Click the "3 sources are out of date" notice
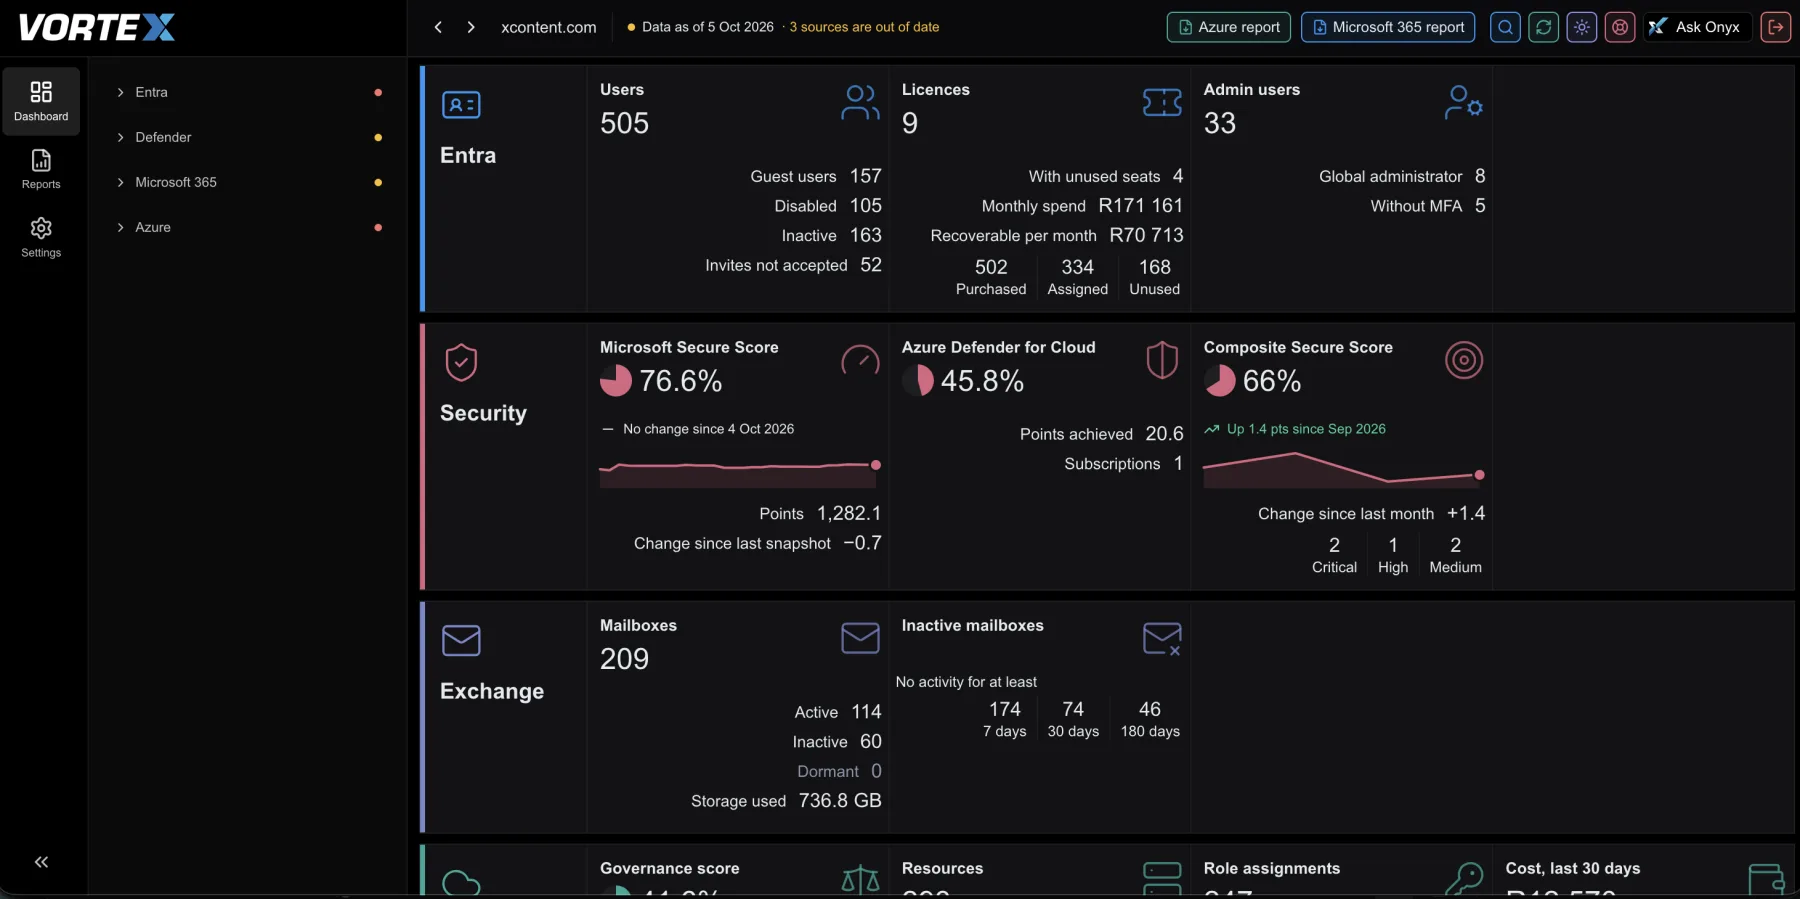This screenshot has width=1800, height=899. (864, 27)
